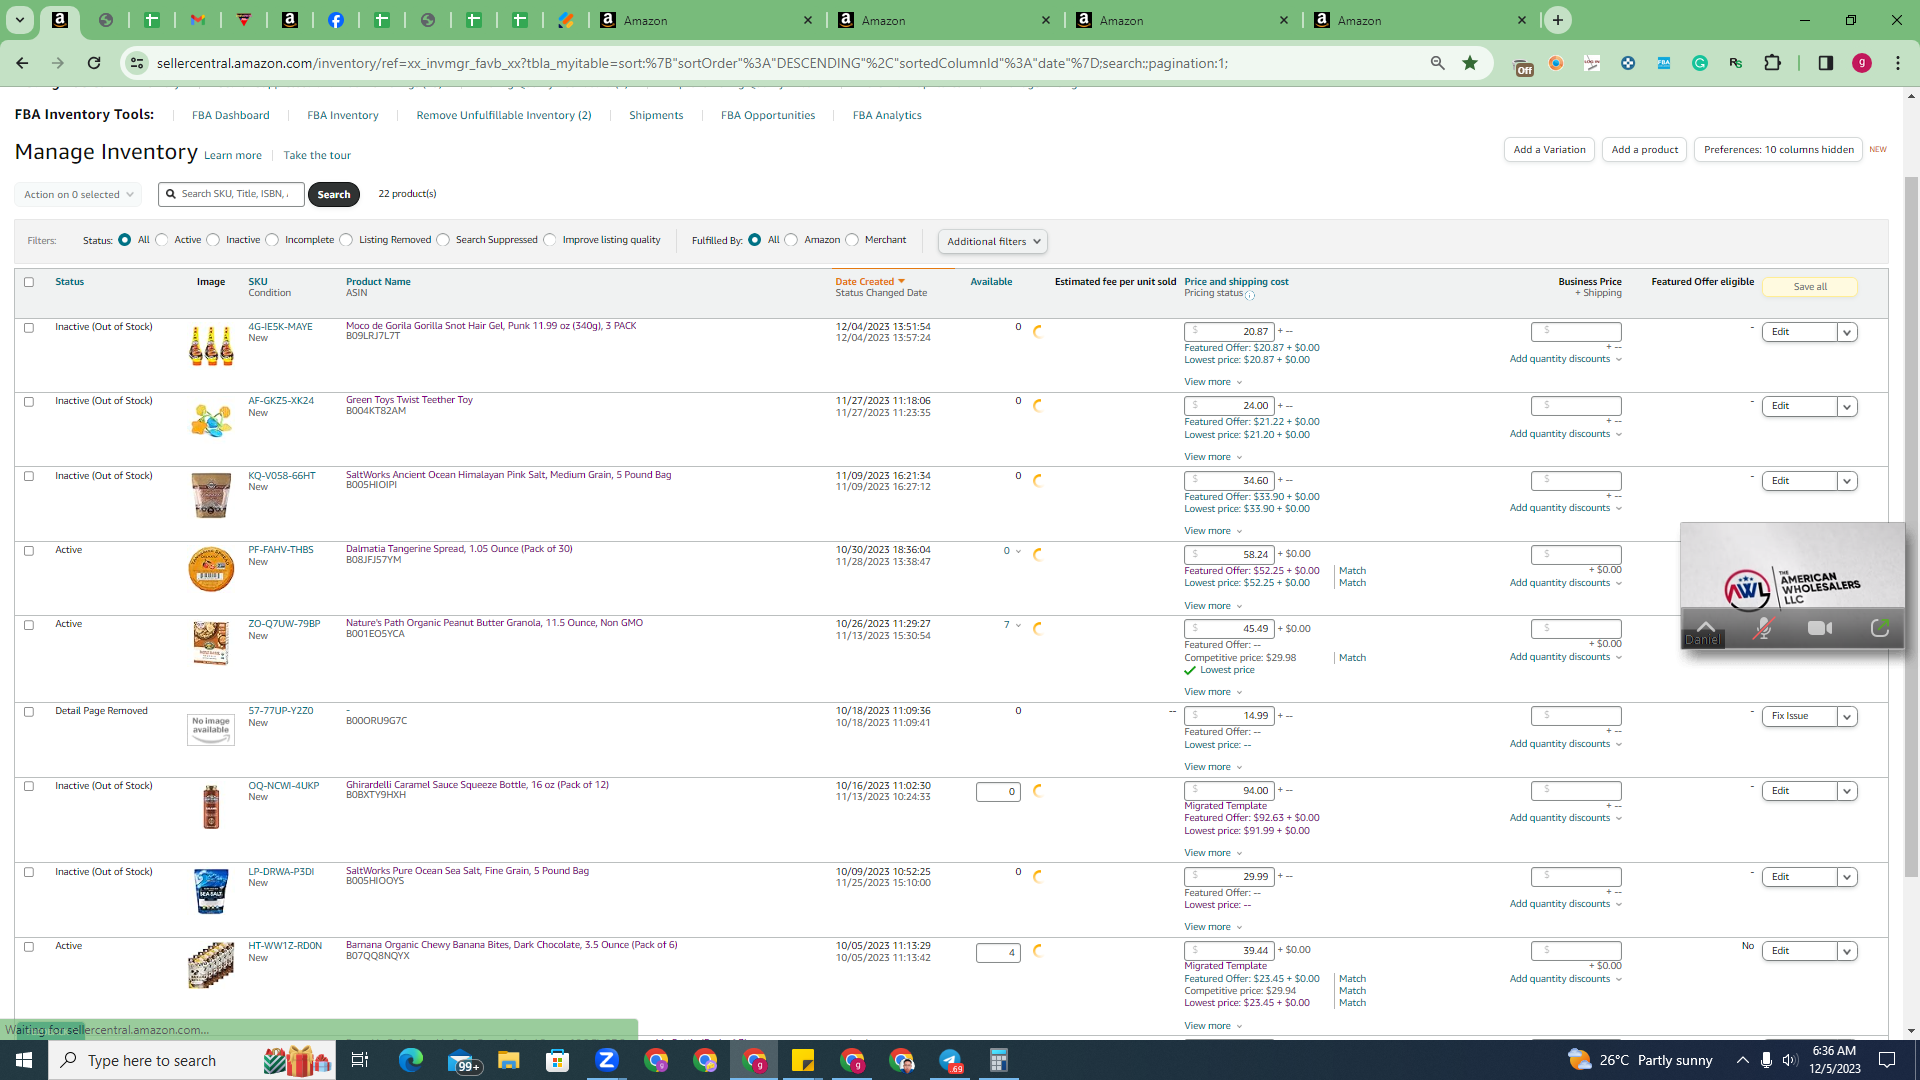Launch Microsoft Edge from the taskbar
This screenshot has width=1920, height=1080.
pyautogui.click(x=411, y=1060)
